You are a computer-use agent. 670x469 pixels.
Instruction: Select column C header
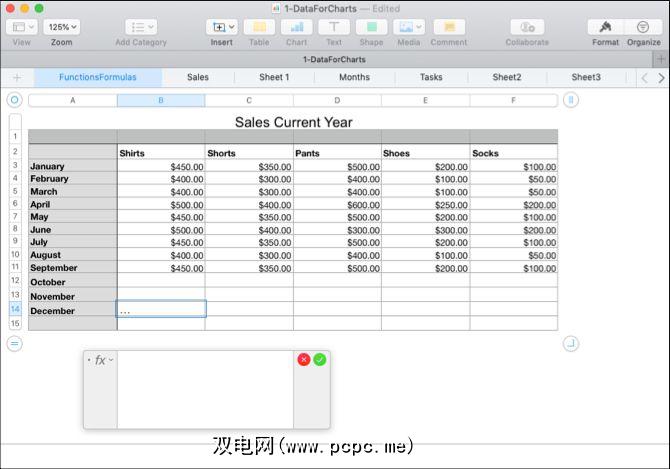(249, 100)
